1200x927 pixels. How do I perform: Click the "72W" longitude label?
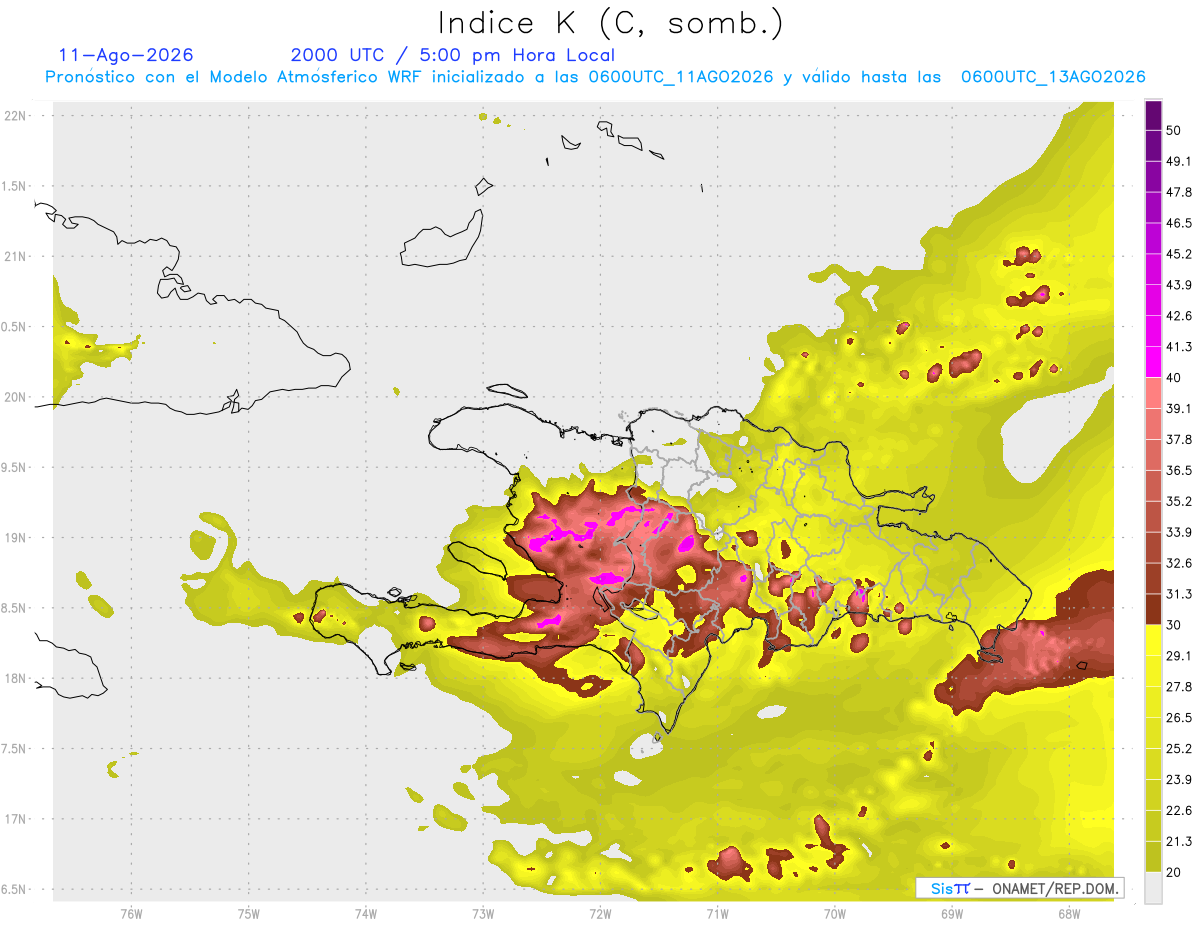(600, 914)
